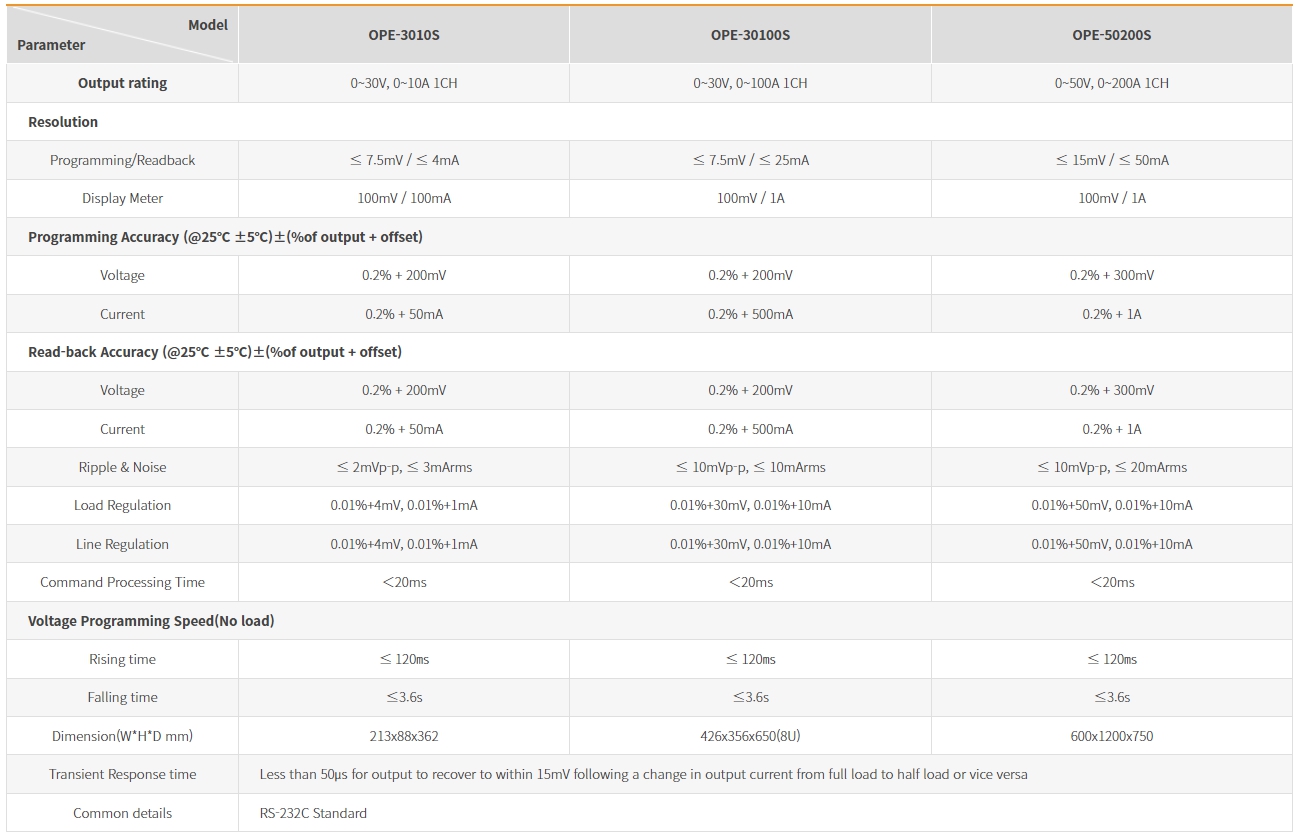This screenshot has width=1297, height=836.
Task: Select Voltage Programming Speed section heading
Action: pos(151,621)
